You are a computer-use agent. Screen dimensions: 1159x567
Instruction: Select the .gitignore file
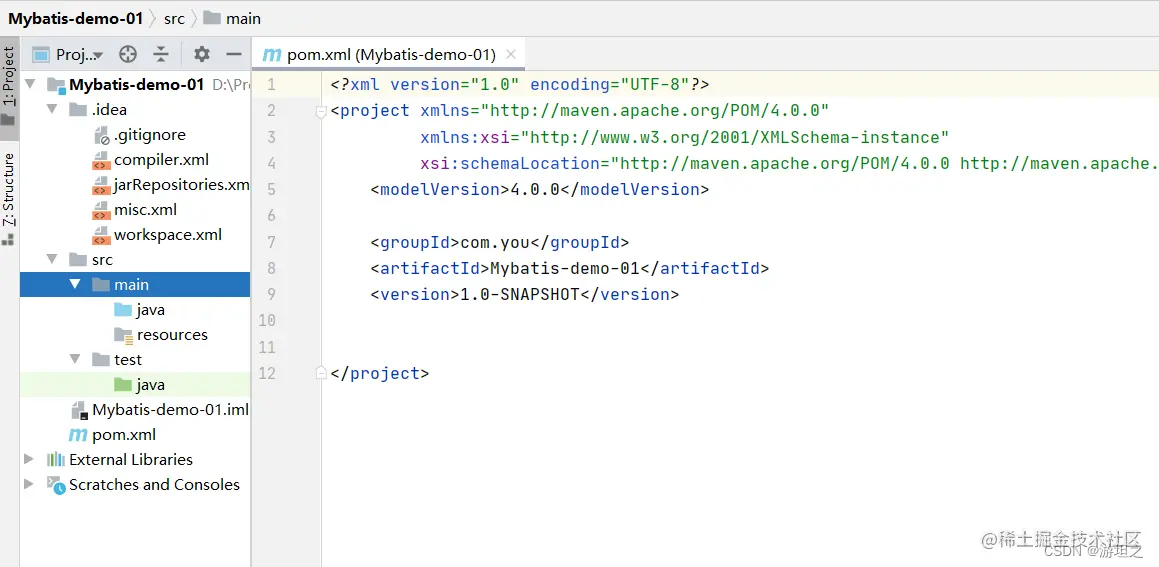(x=136, y=135)
